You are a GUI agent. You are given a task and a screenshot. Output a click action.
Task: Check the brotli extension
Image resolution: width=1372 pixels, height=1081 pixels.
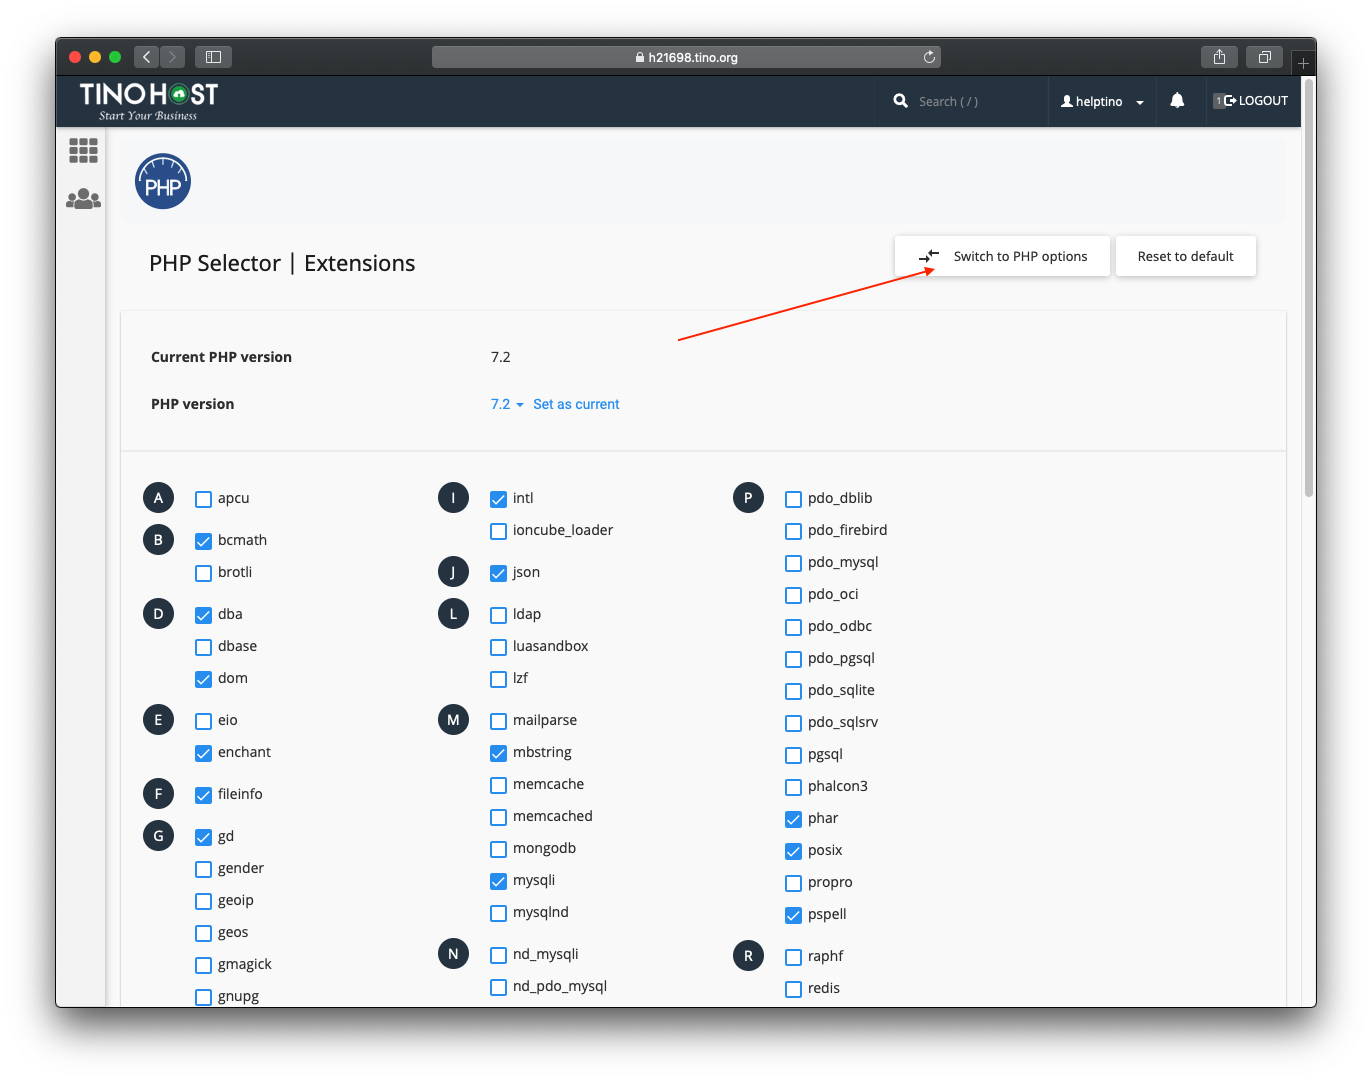tap(203, 573)
